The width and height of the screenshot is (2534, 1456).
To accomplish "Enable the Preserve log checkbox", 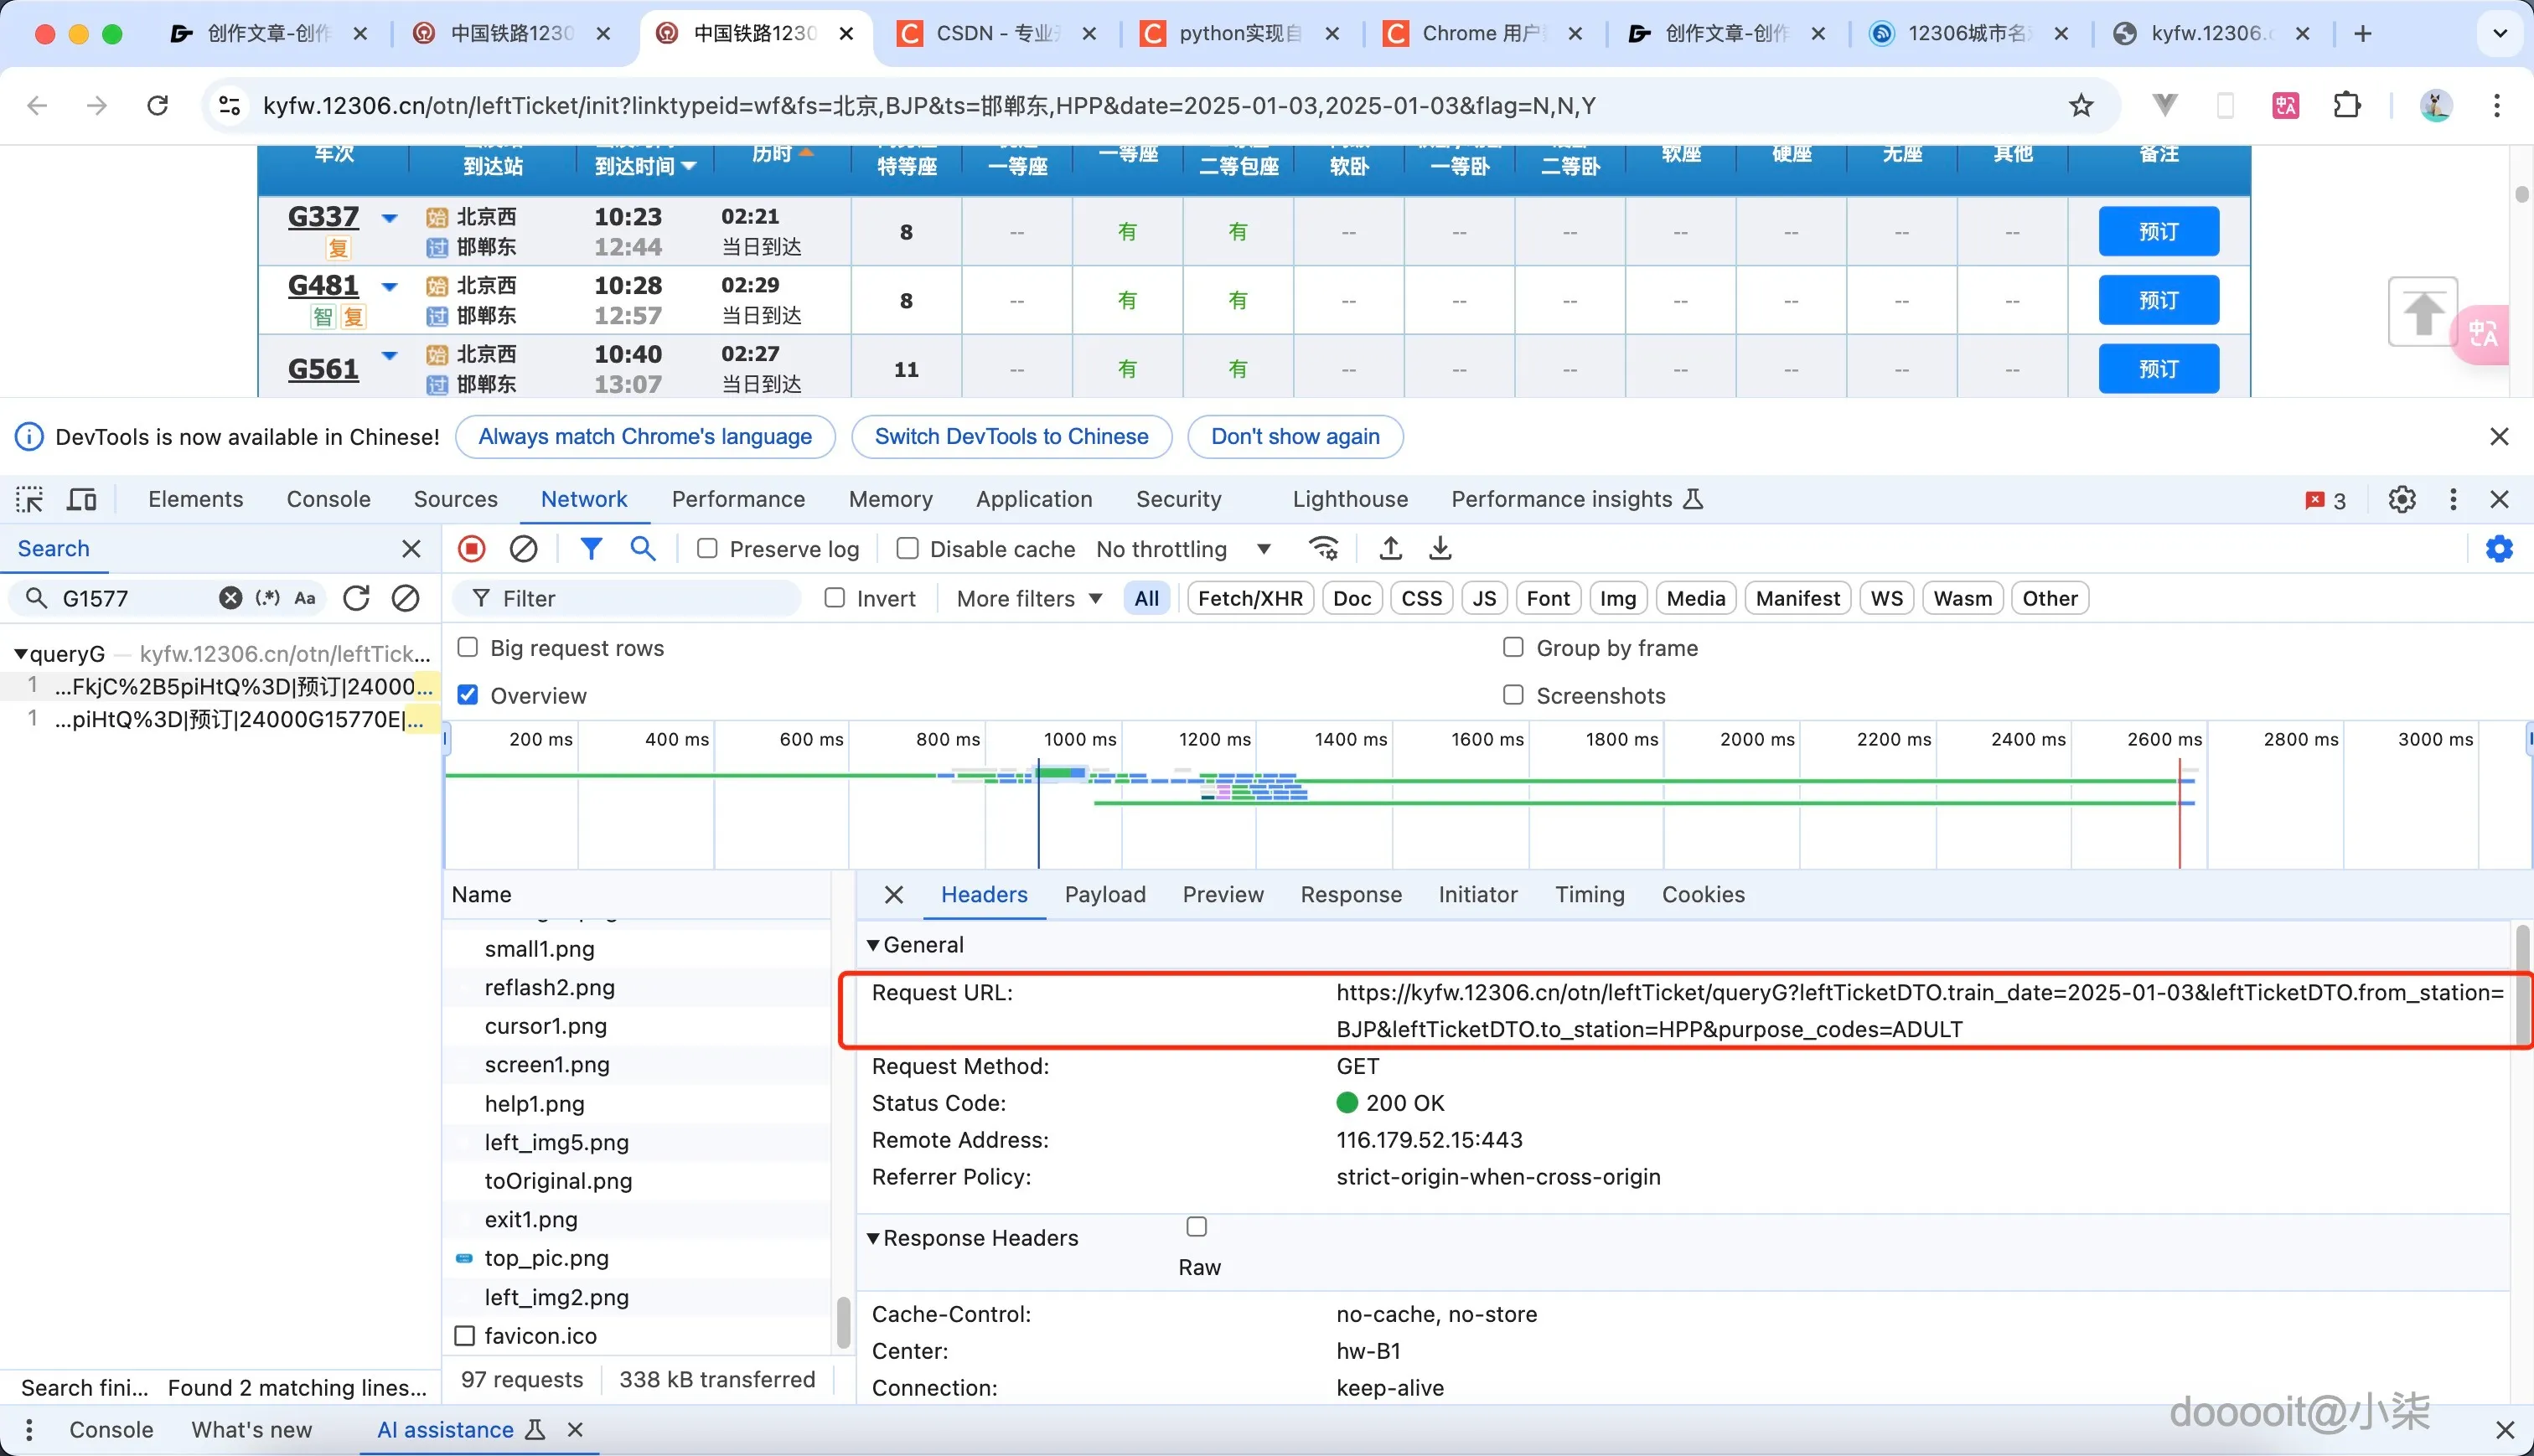I will click(x=707, y=548).
